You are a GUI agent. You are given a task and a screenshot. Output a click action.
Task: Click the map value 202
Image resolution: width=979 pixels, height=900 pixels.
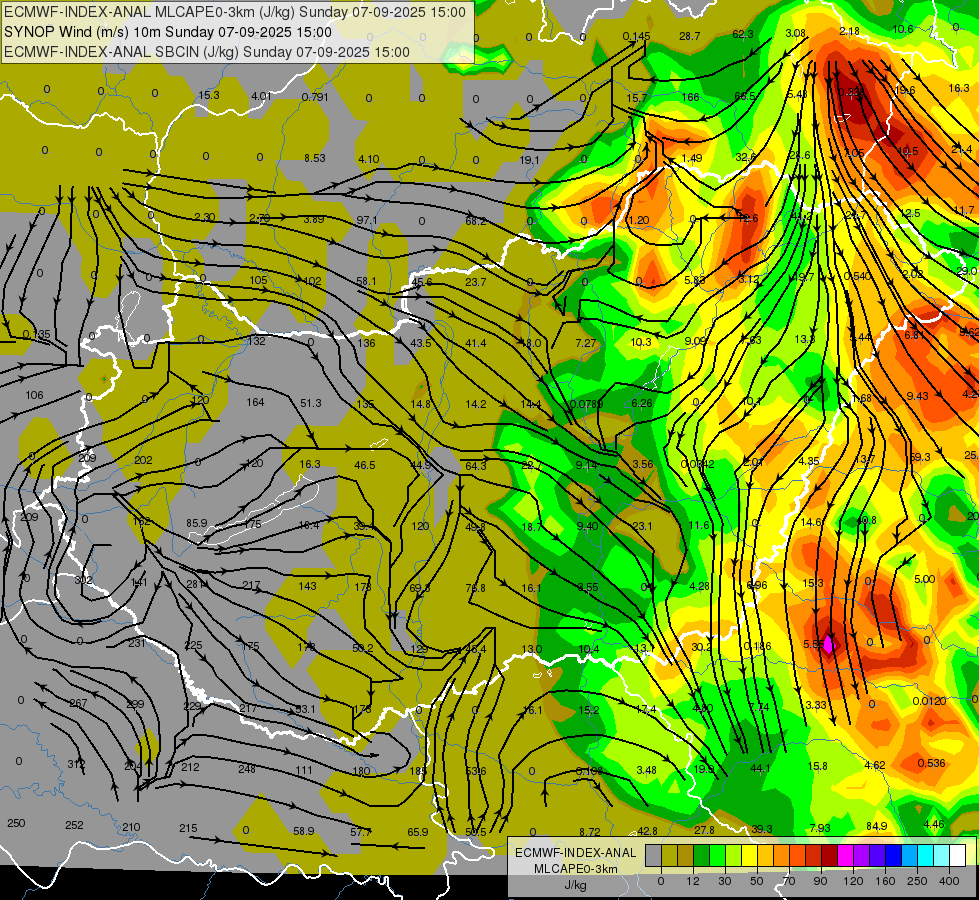143,460
